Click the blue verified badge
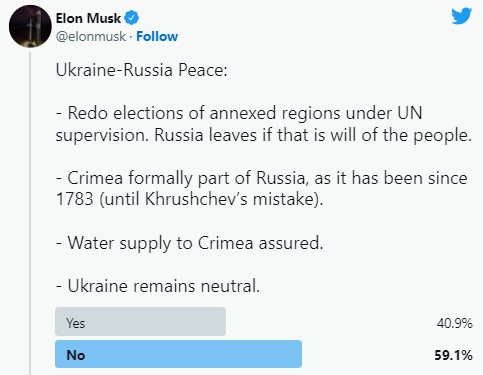 132,18
